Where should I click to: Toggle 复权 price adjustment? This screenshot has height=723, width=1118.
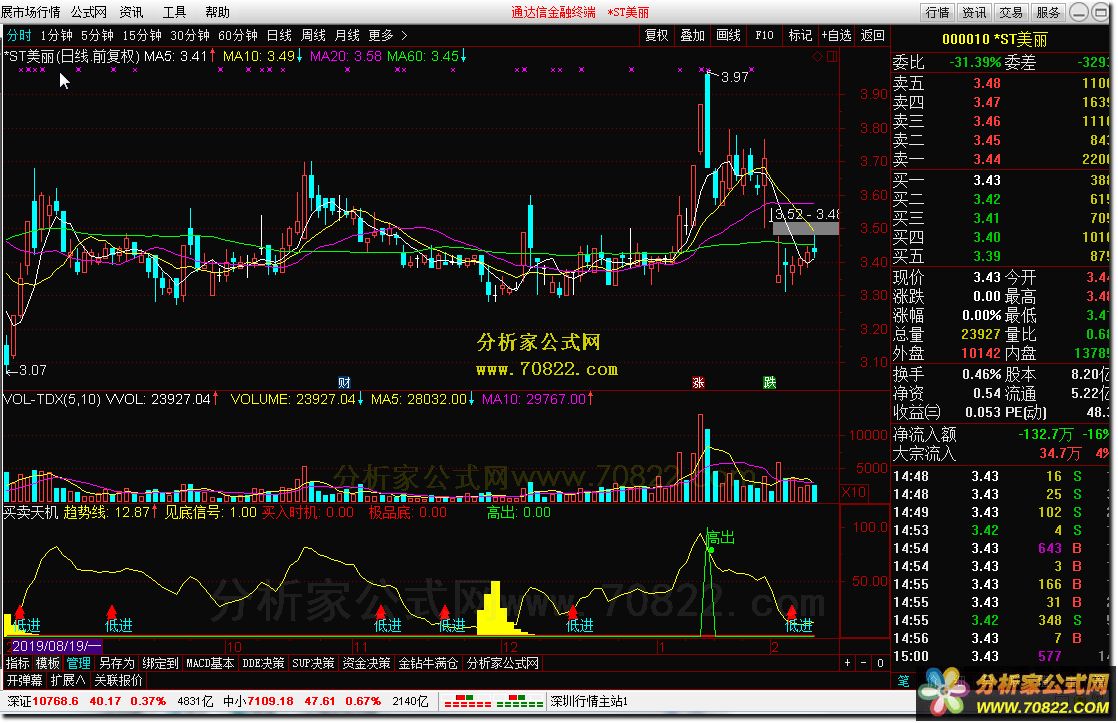[657, 35]
